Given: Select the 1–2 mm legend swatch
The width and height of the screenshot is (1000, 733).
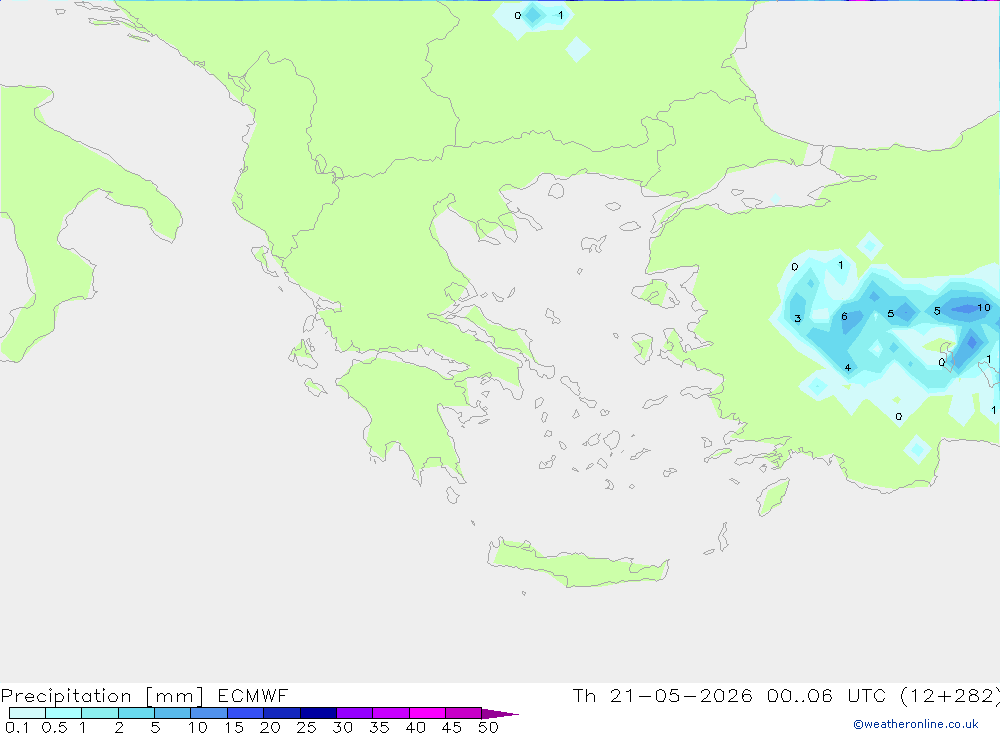Looking at the screenshot, I should point(100,713).
